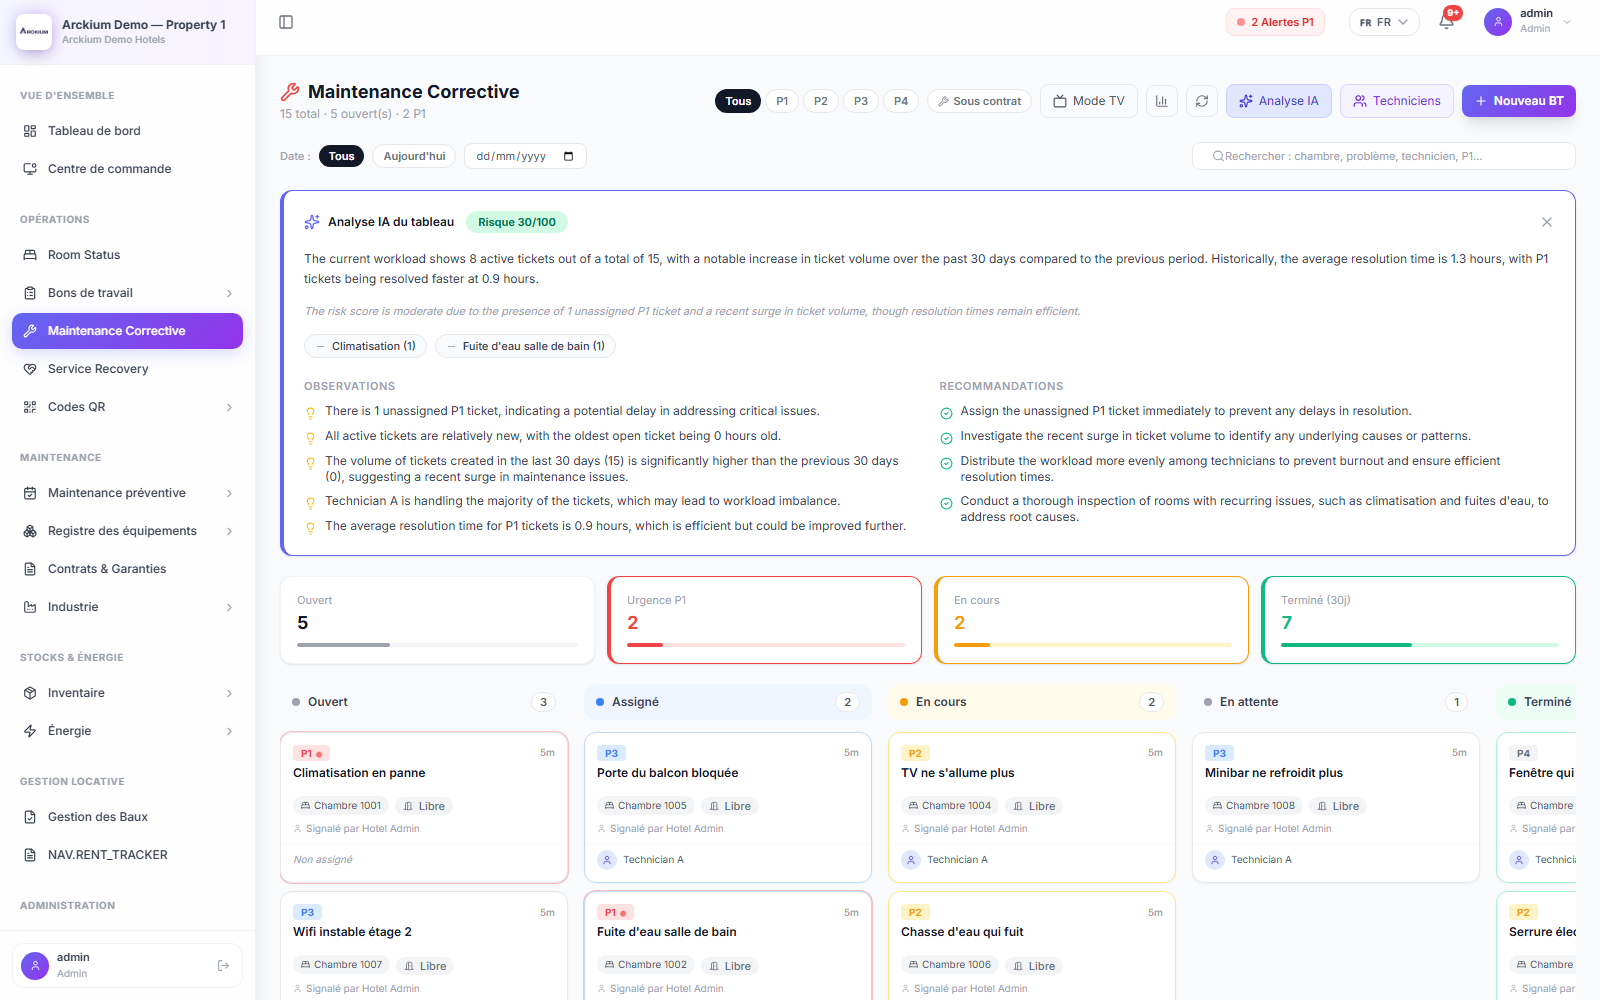Click the Arckium Demo property logo
This screenshot has height=1000, width=1600.
coord(34,32)
